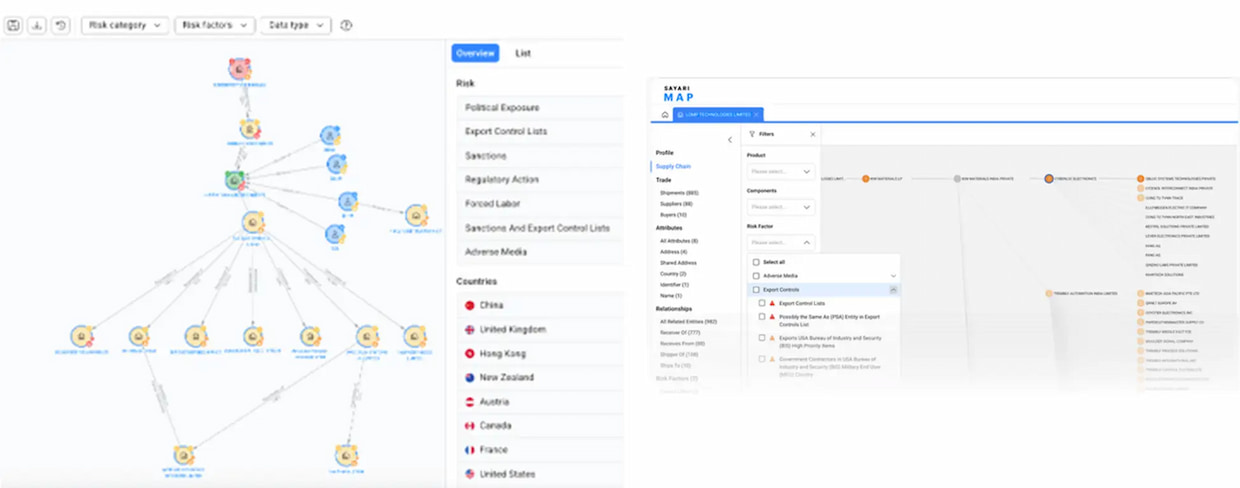Screen dimensions: 1240x488
Task: Open the help question-mark icon
Action: tap(346, 25)
